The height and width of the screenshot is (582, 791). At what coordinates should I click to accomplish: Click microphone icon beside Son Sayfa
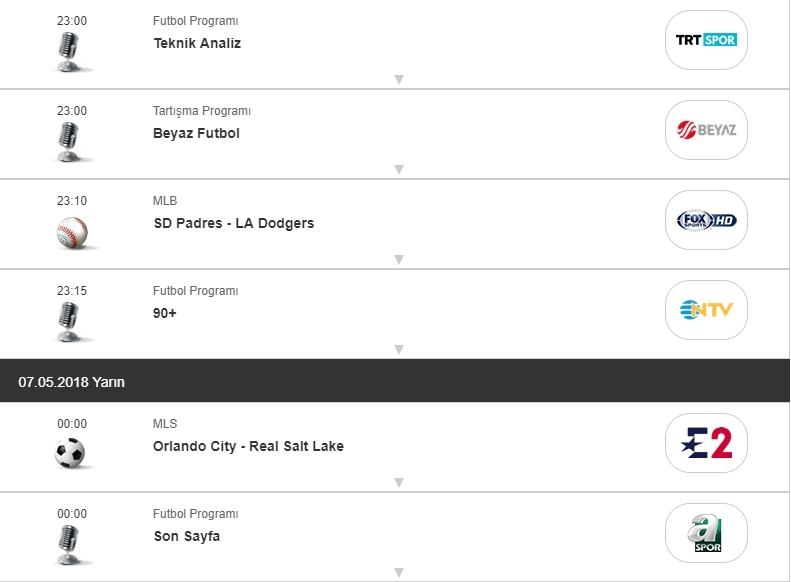point(68,545)
